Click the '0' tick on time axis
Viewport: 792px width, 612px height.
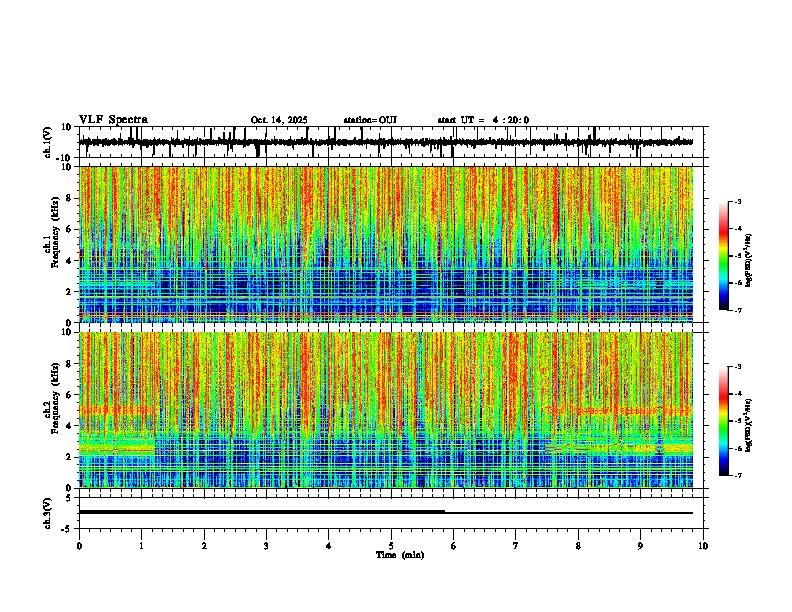[x=79, y=546]
